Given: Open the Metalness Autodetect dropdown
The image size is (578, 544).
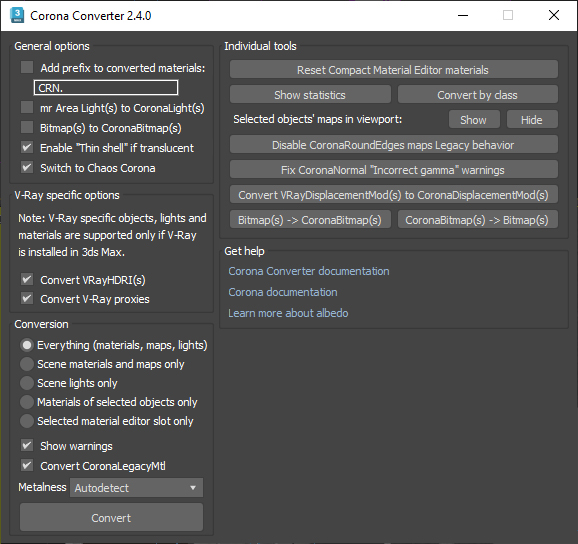Looking at the screenshot, I should coord(136,488).
